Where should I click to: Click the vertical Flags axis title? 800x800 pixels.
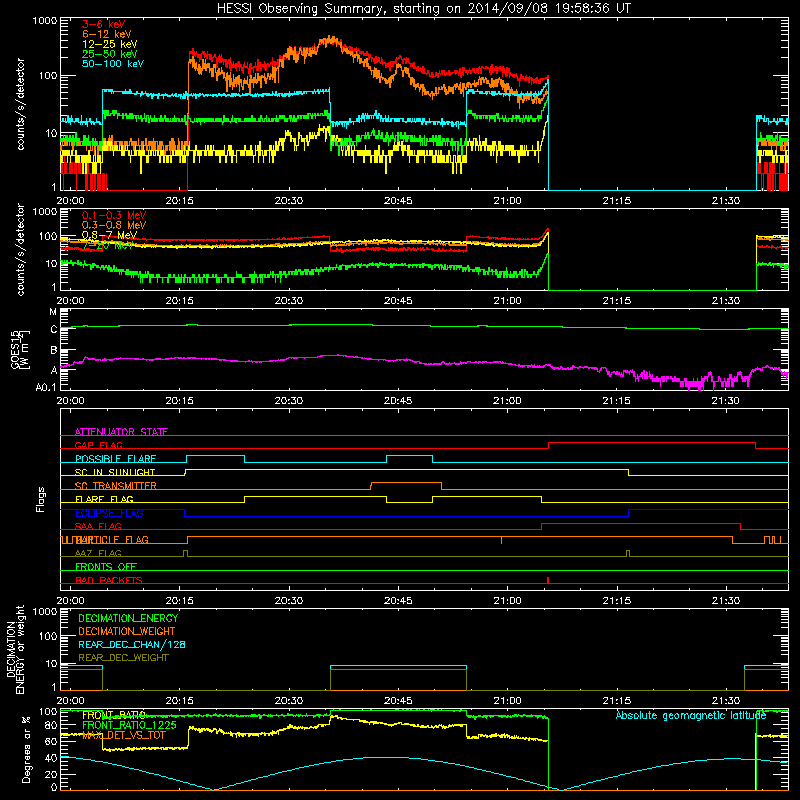click(41, 499)
